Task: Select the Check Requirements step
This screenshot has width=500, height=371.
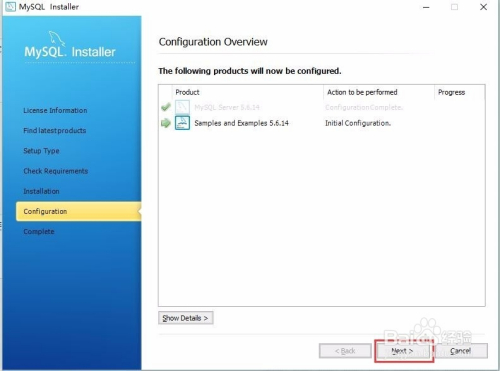Action: click(56, 171)
